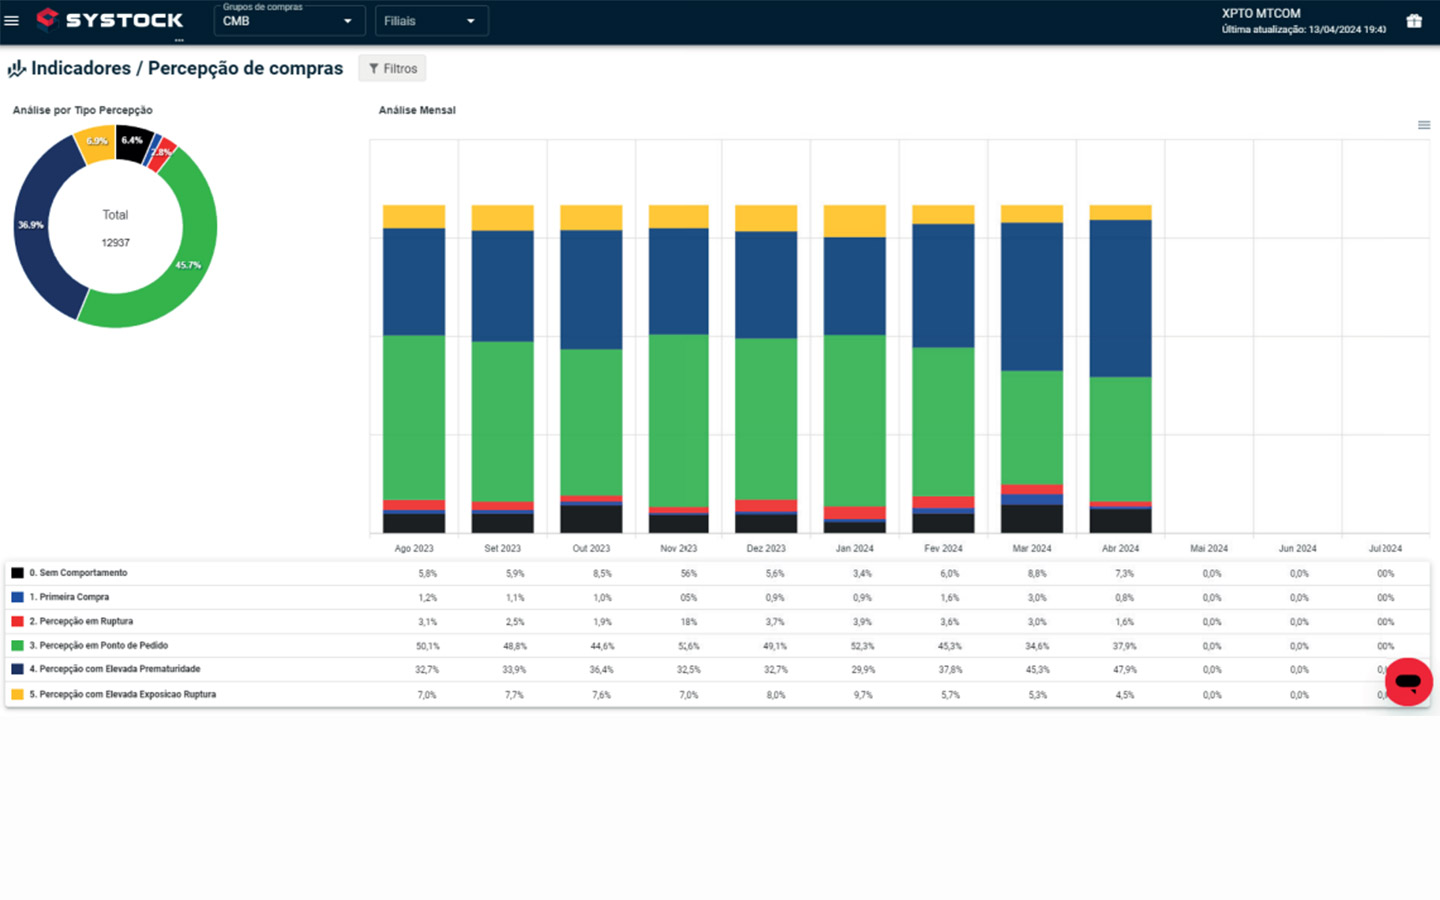This screenshot has width=1440, height=900.
Task: Click the XPTO MTCOM account name
Action: tap(1260, 14)
